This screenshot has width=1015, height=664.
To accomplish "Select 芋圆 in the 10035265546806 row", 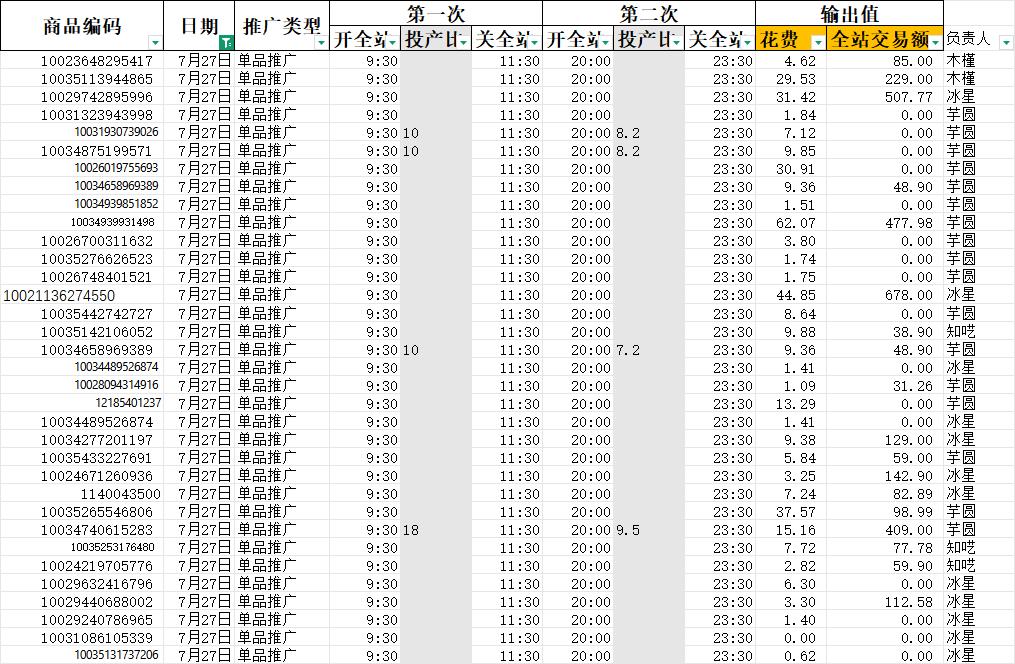I will (x=961, y=512).
